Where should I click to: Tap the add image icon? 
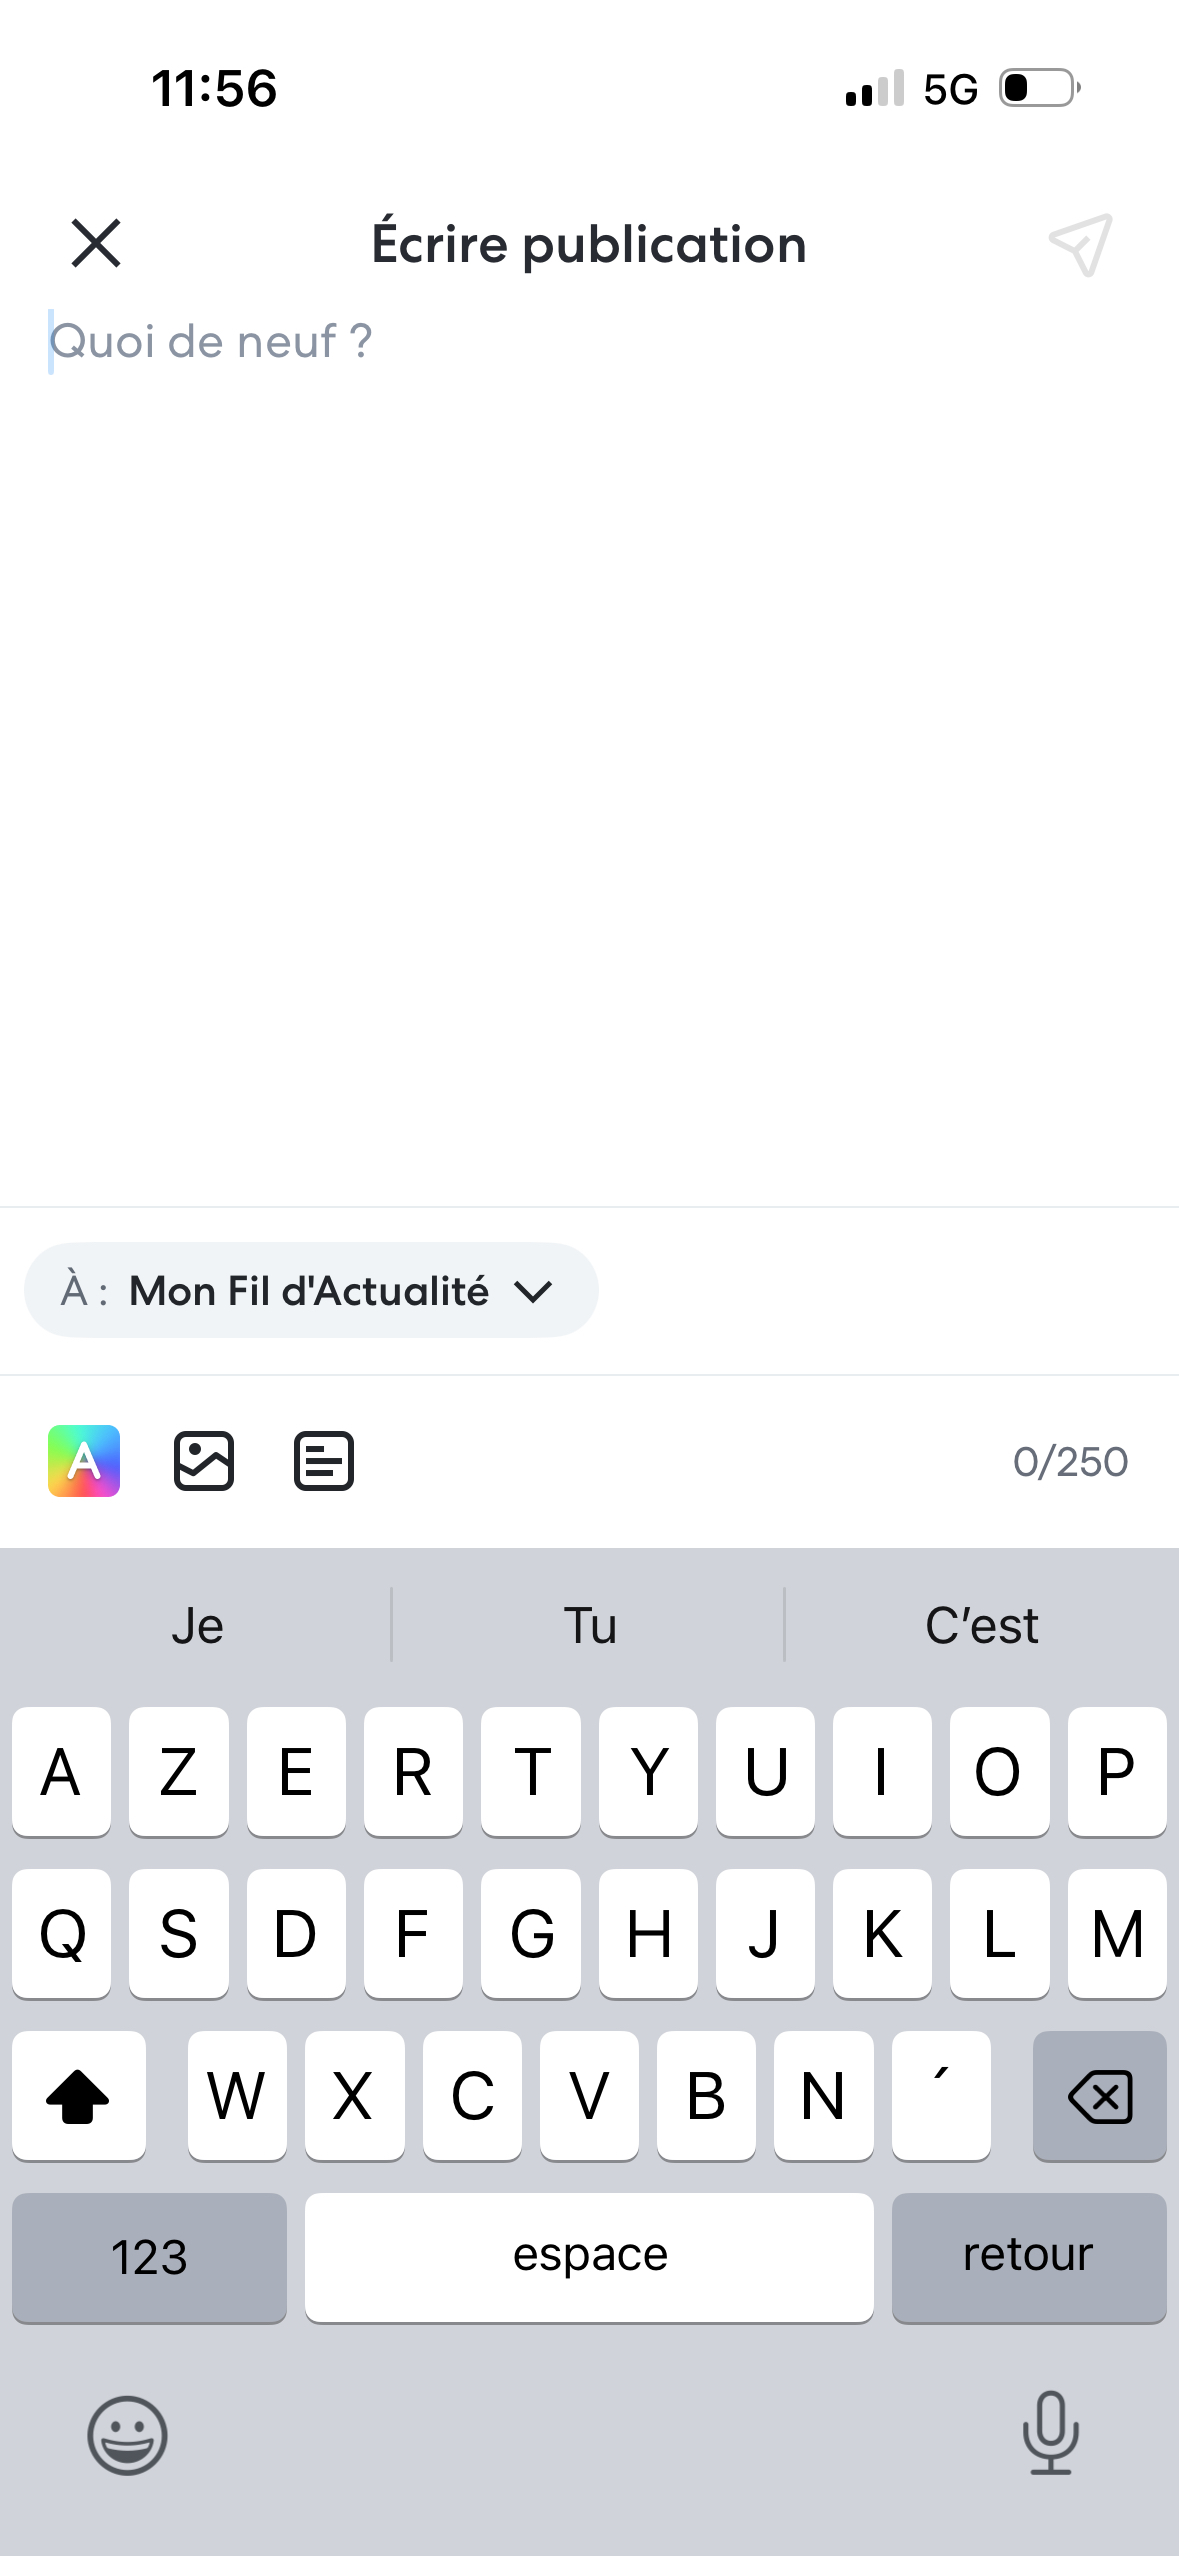coord(204,1461)
